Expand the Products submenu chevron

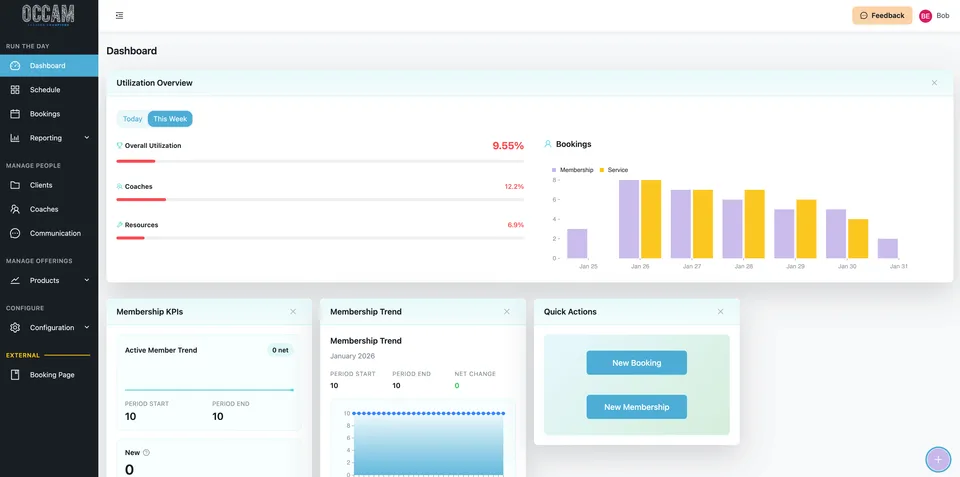tap(86, 280)
